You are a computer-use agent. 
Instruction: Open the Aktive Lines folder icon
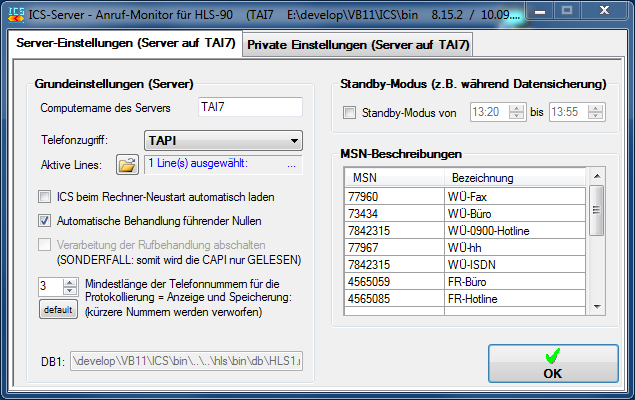tap(127, 165)
